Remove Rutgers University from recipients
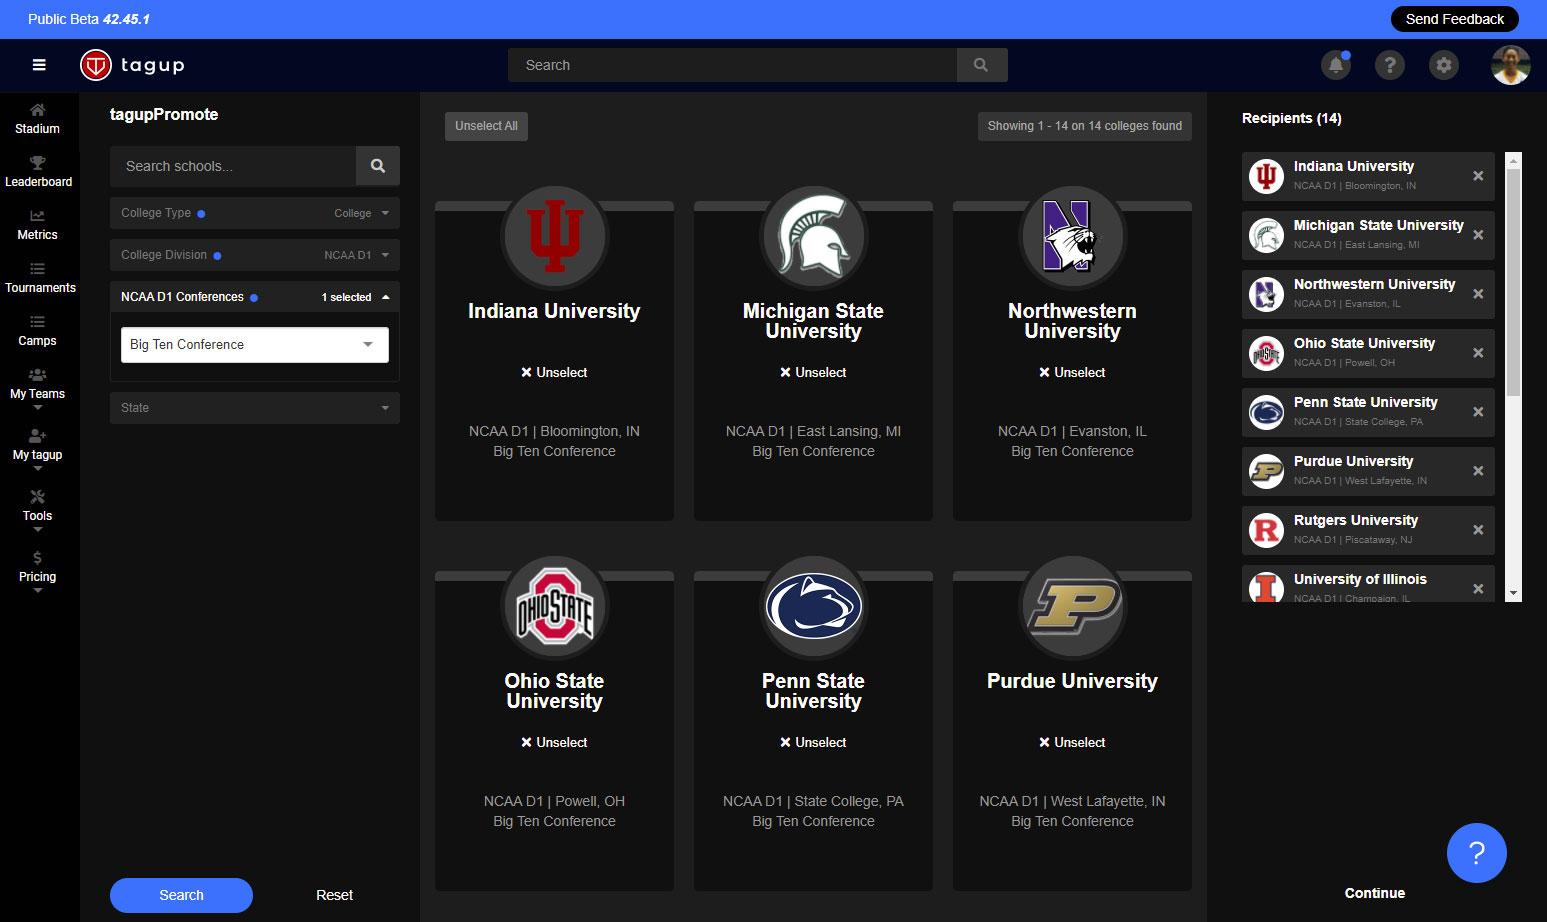 click(1477, 530)
